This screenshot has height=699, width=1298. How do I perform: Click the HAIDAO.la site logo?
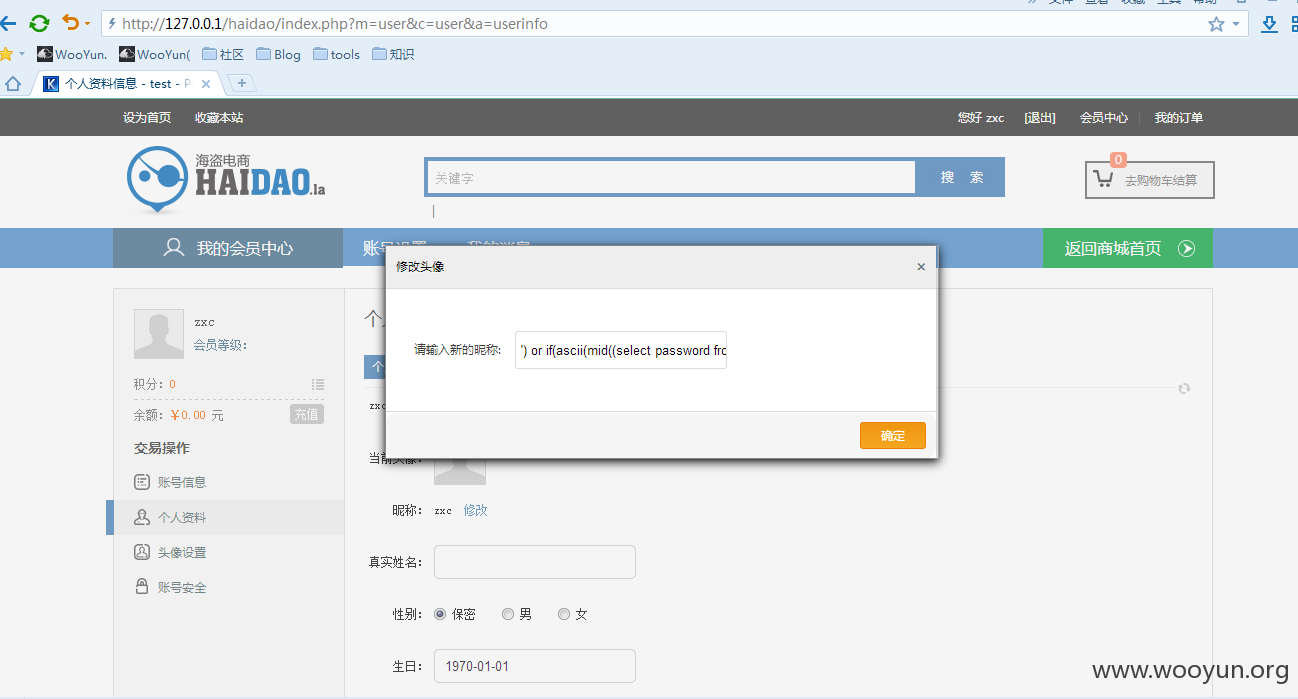226,179
